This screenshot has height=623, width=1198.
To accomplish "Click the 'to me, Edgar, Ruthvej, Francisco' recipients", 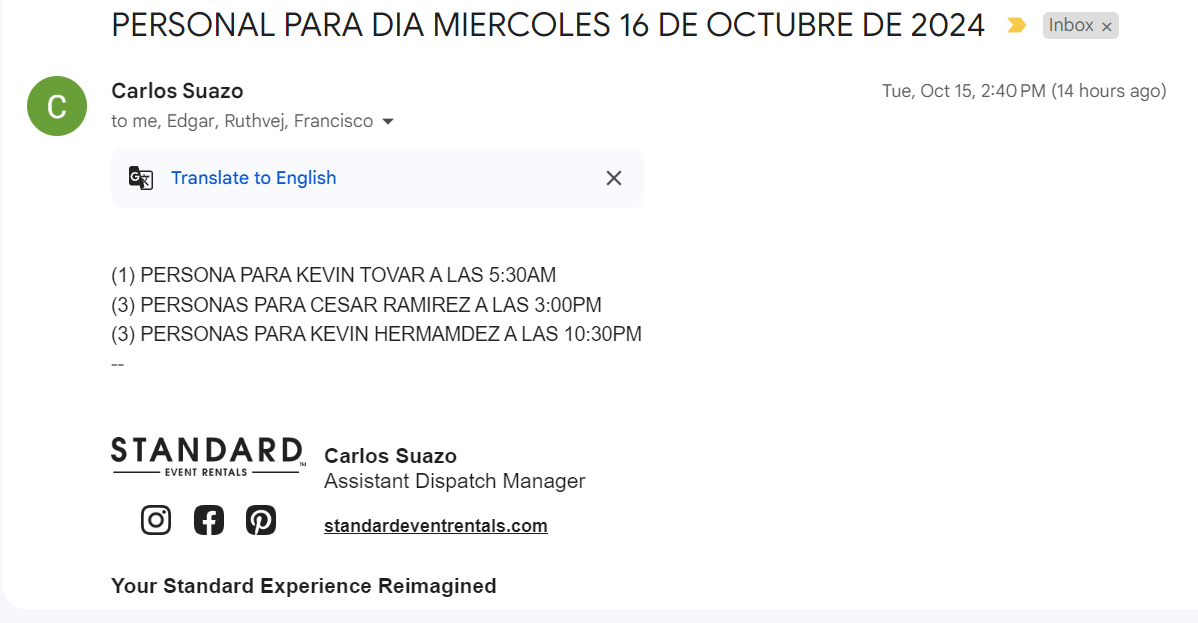I will [x=242, y=122].
